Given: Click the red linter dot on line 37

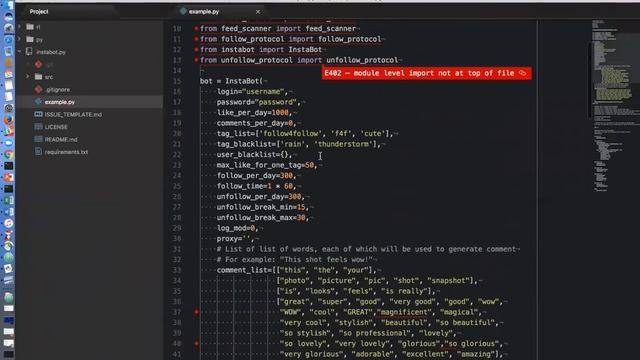Looking at the screenshot, I should pyautogui.click(x=196, y=312).
